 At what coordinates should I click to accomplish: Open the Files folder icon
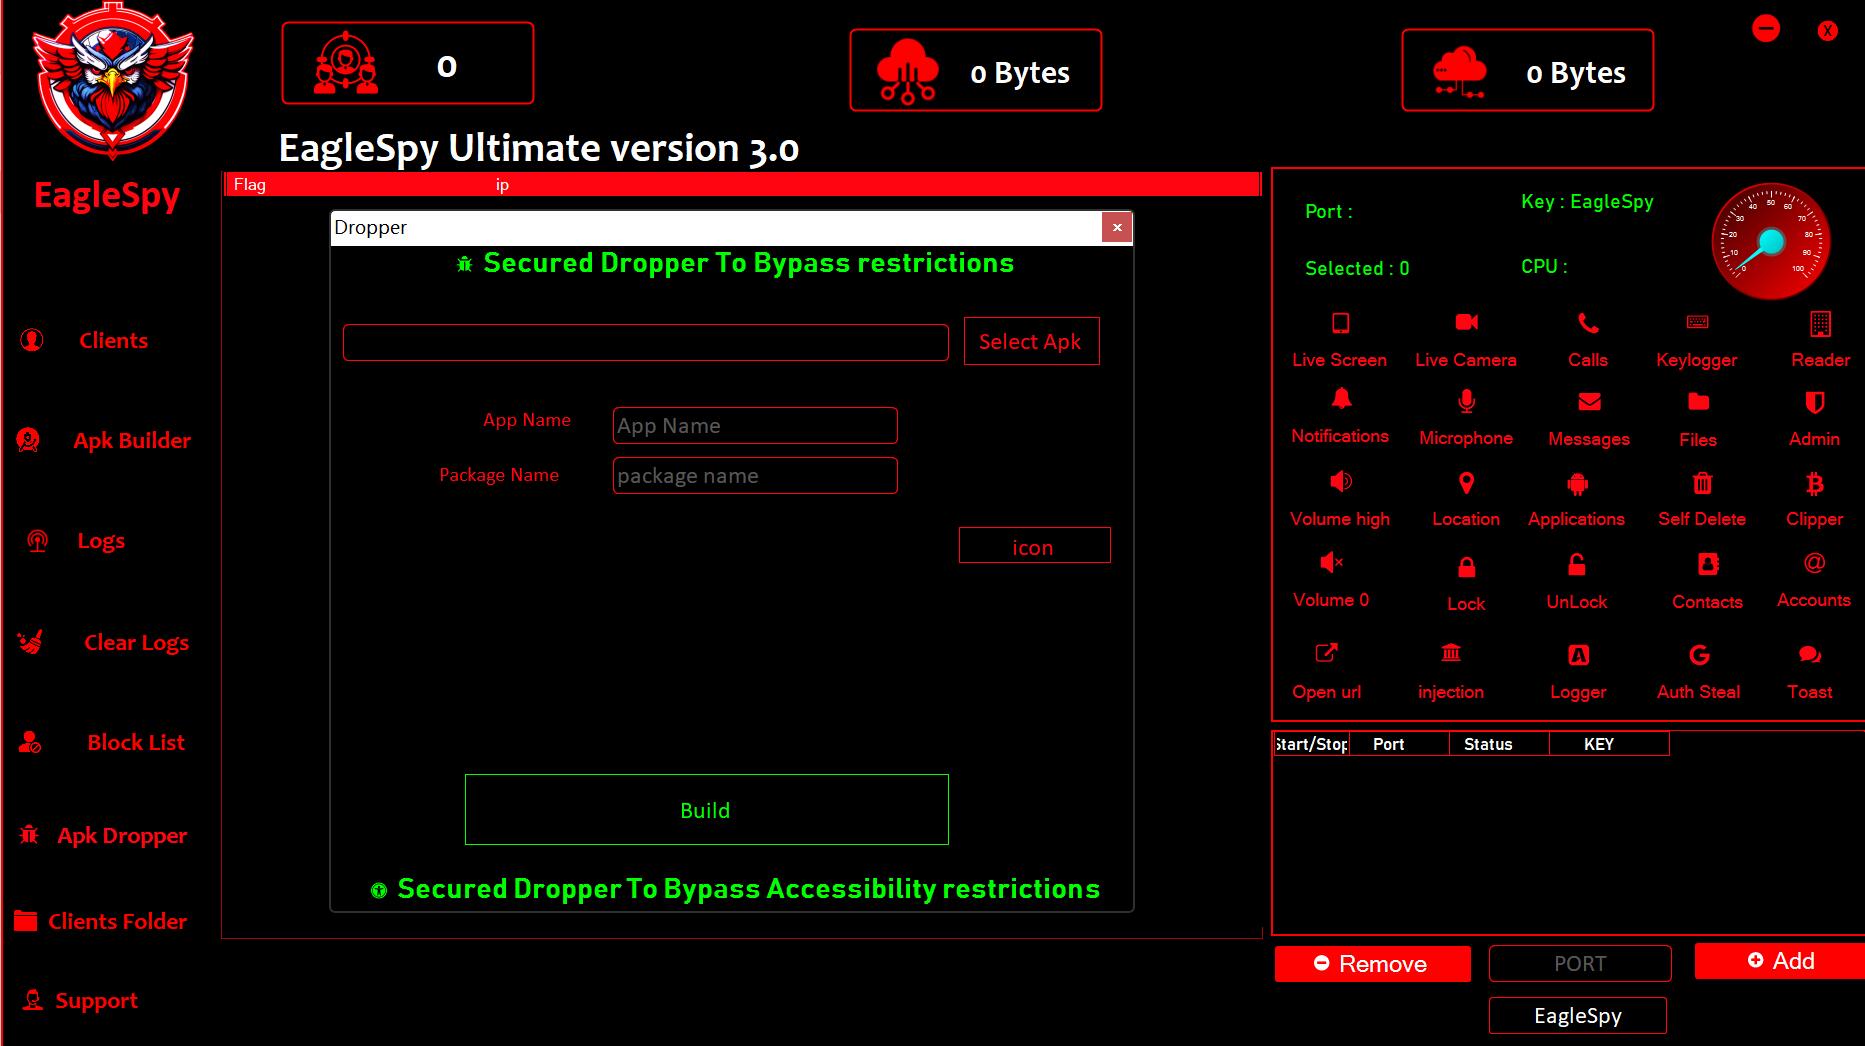click(x=1698, y=402)
